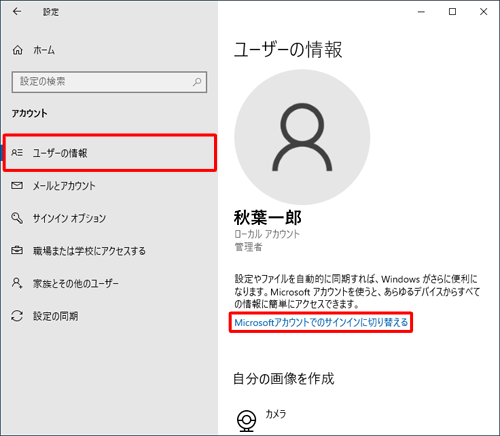Click the 設定の検索 search field
This screenshot has height=436, width=500.
(109, 82)
